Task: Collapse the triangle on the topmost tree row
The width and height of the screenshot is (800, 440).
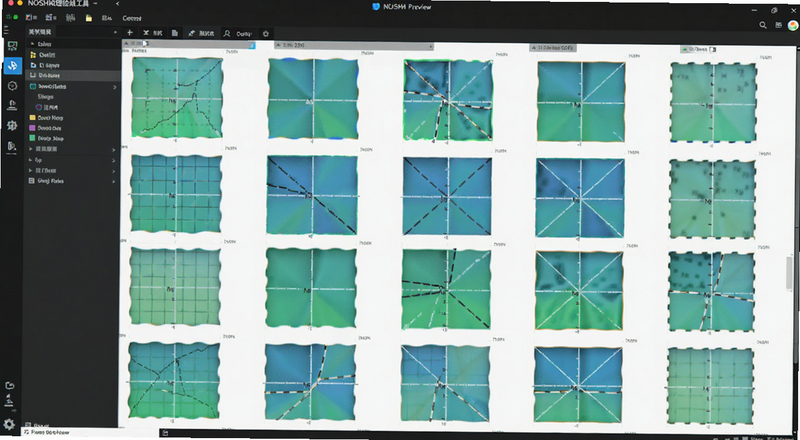Action: pyautogui.click(x=33, y=44)
